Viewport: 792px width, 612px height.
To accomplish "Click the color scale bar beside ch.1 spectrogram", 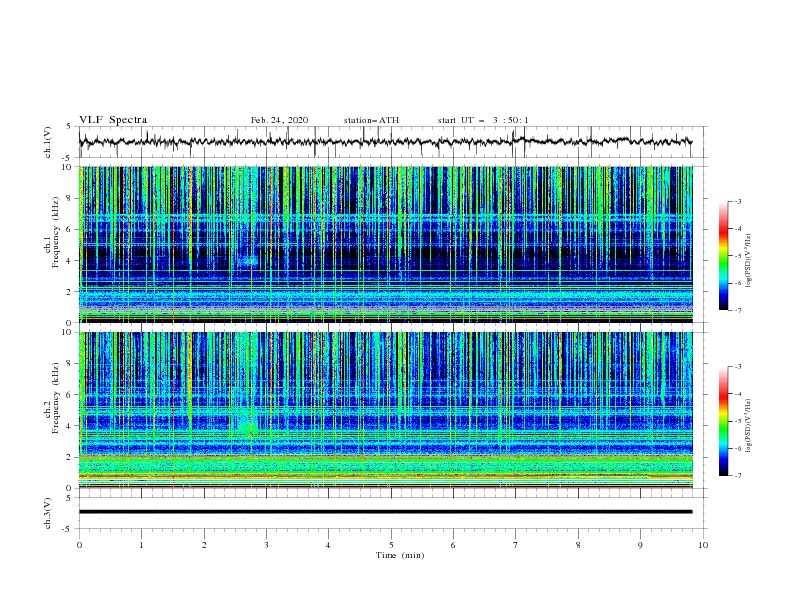I will pos(724,255).
